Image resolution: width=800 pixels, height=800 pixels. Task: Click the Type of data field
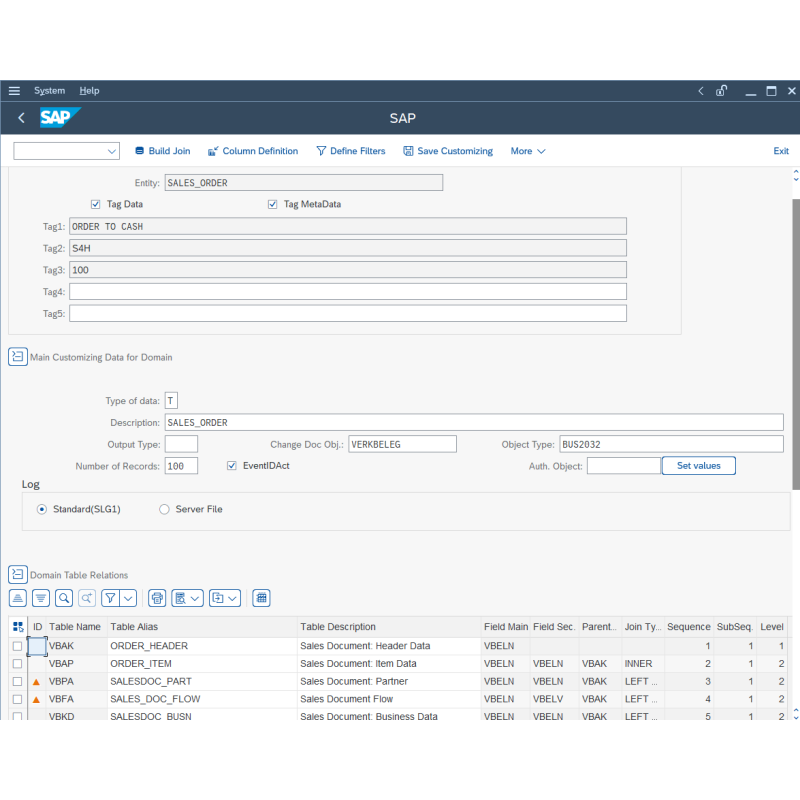click(x=171, y=401)
